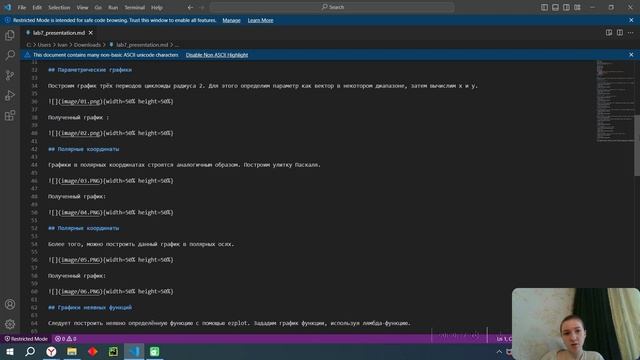Open the Run and Debug view
The height and width of the screenshot is (360, 640).
pyautogui.click(x=10, y=96)
